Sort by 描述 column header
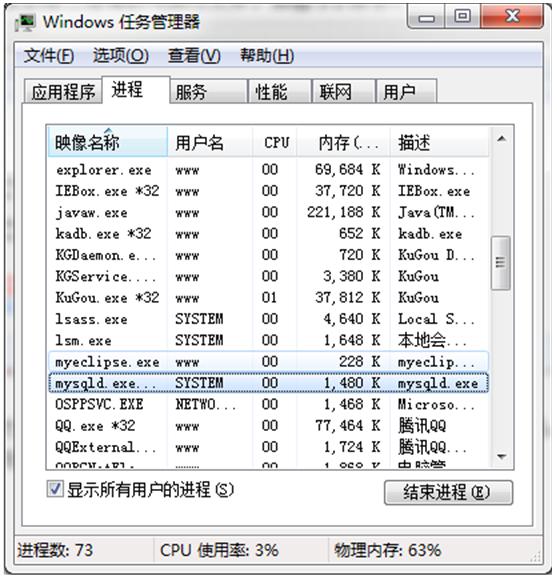Screen dimensions: 557x580 (439, 142)
